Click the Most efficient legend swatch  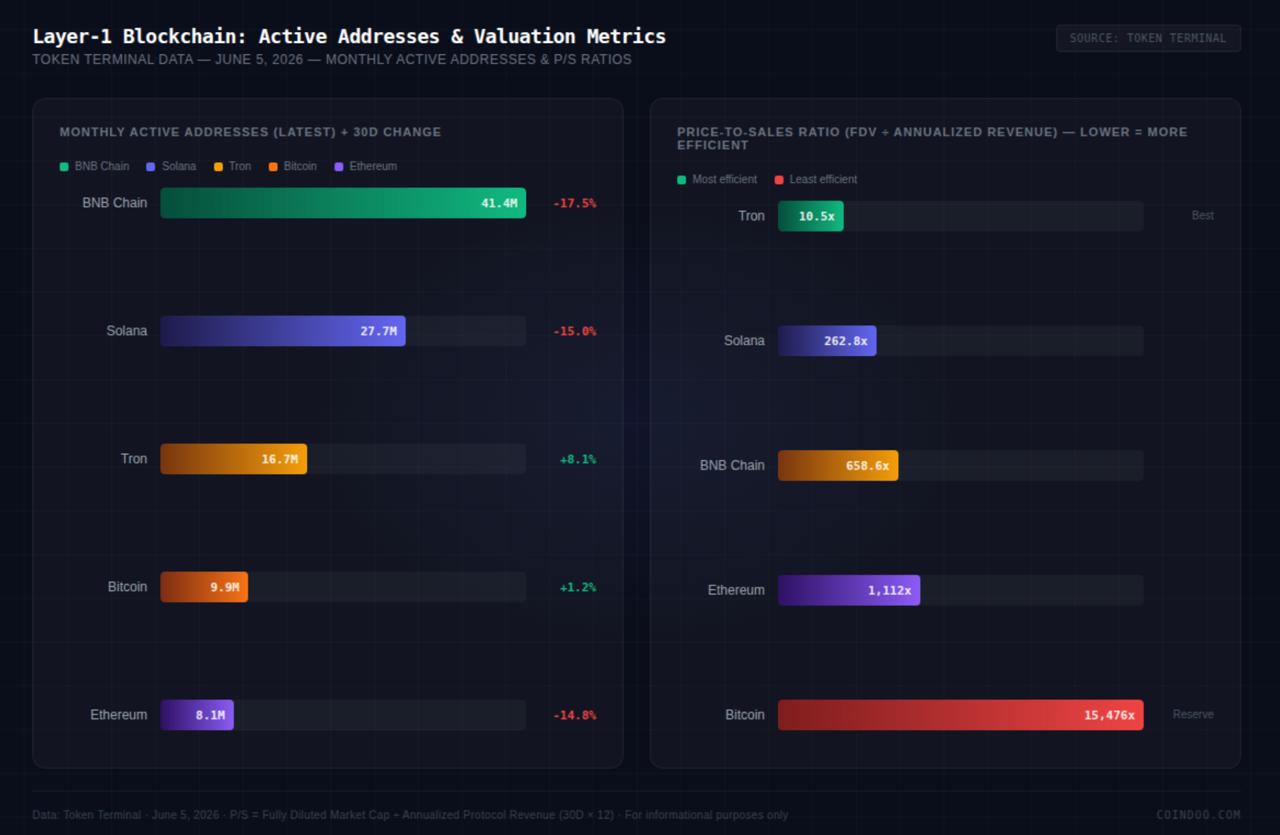pos(682,180)
